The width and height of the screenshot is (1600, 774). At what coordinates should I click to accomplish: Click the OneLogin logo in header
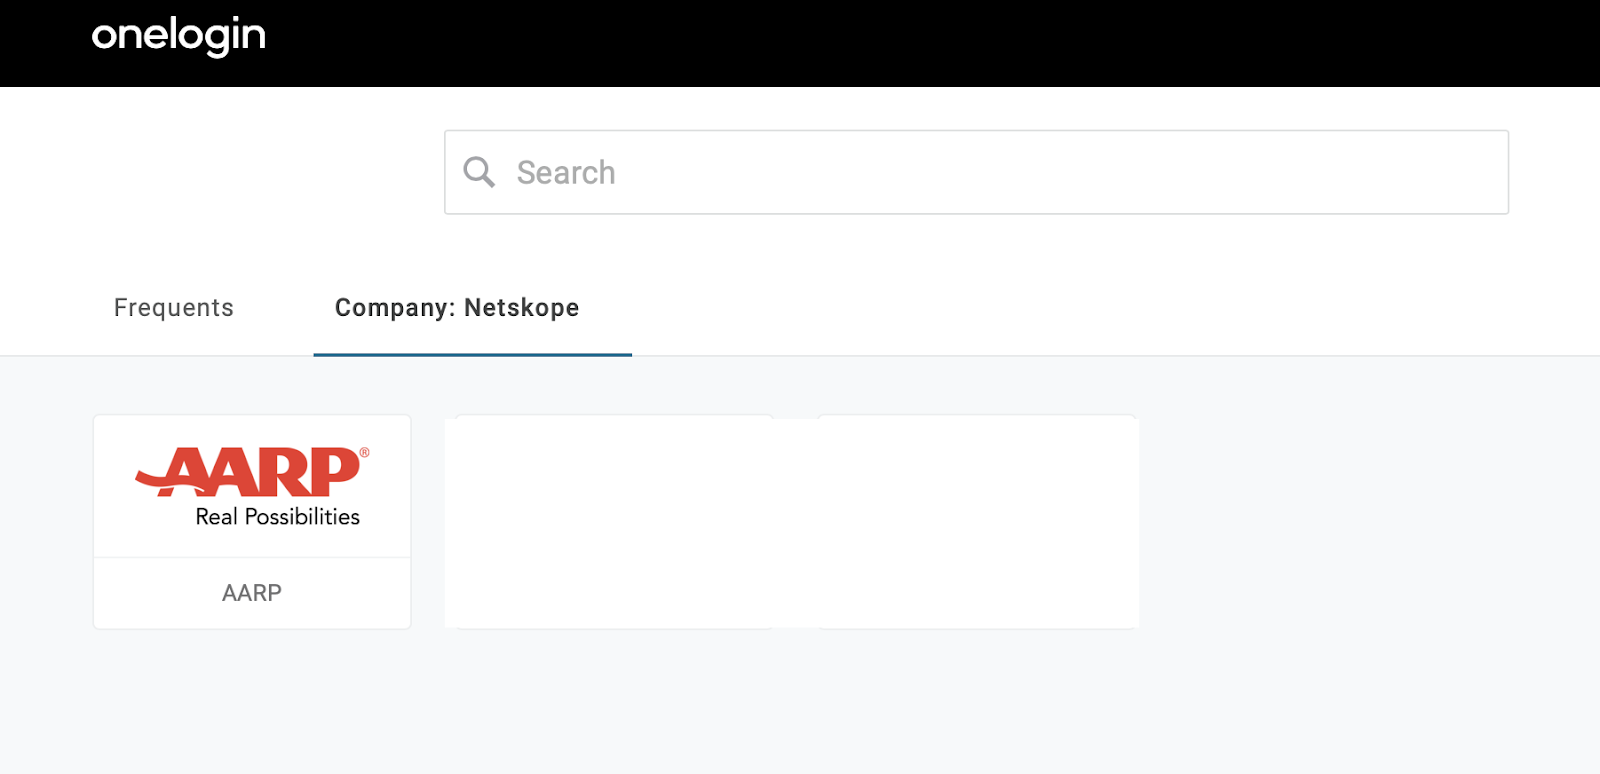[179, 36]
